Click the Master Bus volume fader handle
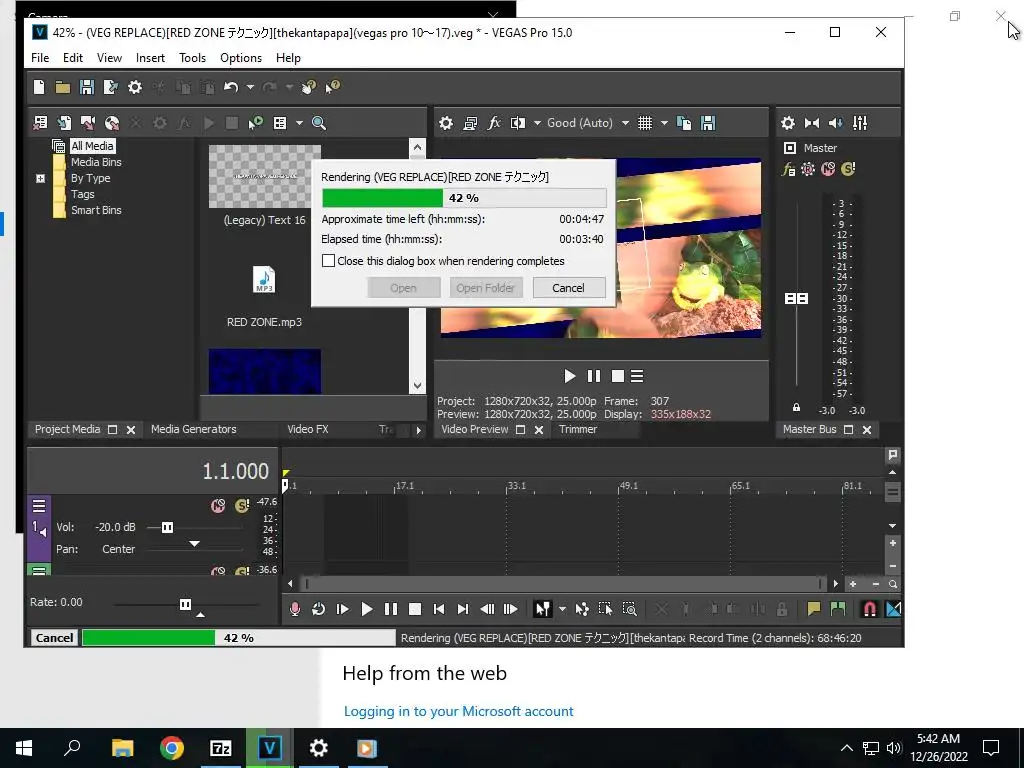Image resolution: width=1024 pixels, height=768 pixels. coord(796,298)
